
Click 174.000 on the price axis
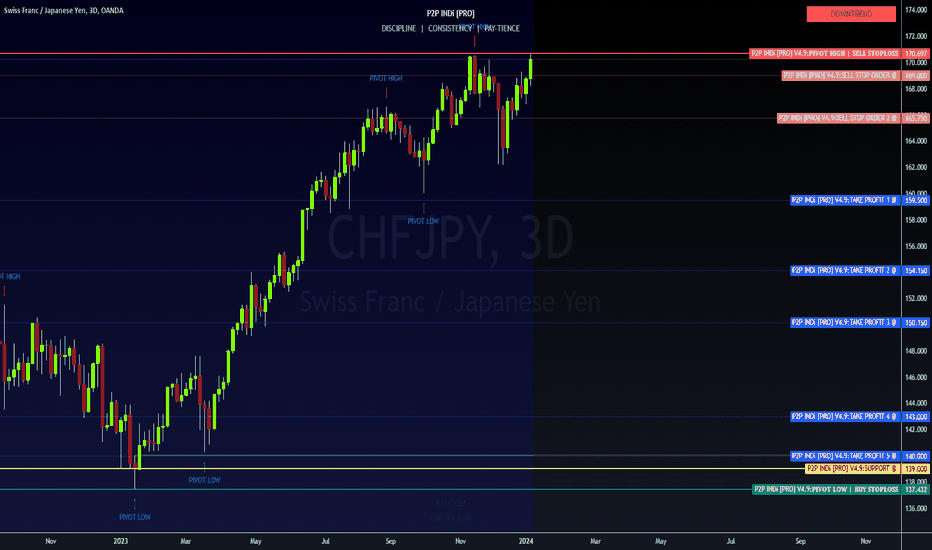[x=916, y=10]
